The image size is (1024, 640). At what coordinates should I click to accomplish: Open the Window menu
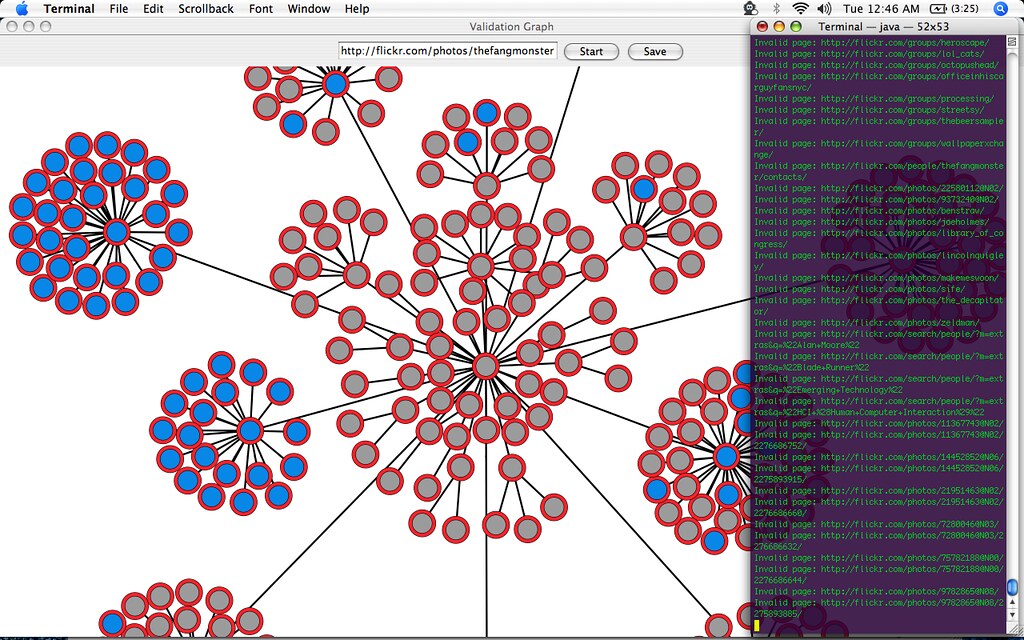pyautogui.click(x=309, y=8)
